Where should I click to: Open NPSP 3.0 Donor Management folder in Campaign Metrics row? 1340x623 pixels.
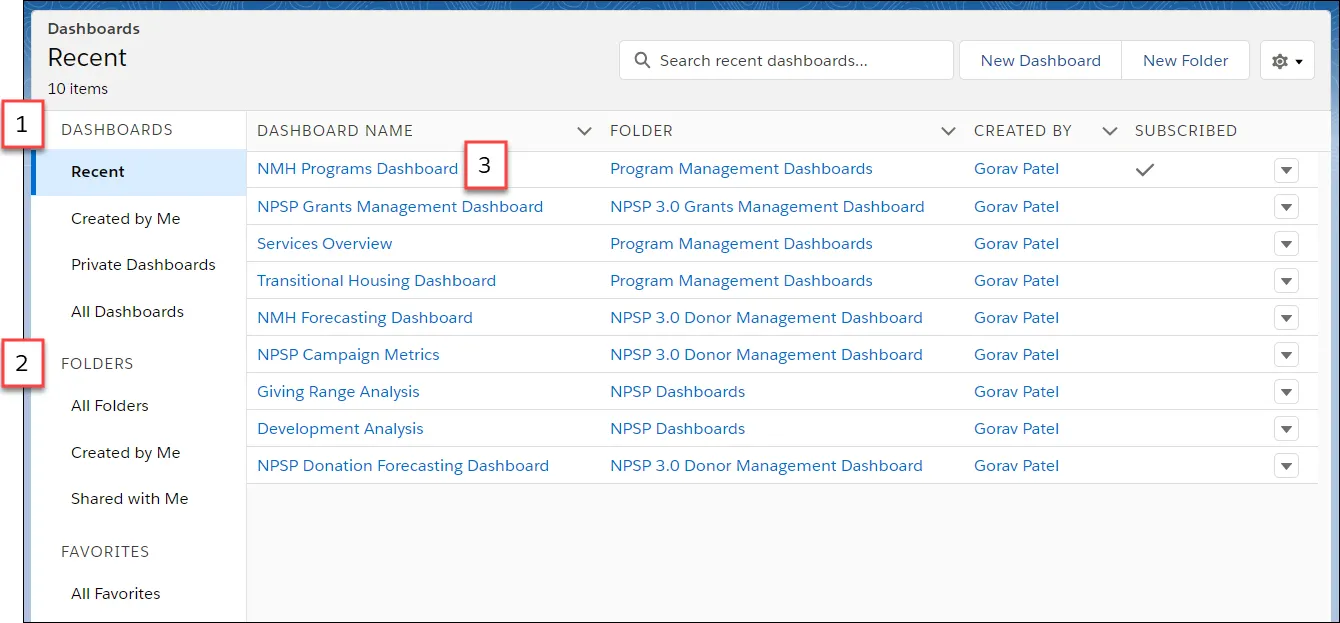tap(766, 355)
